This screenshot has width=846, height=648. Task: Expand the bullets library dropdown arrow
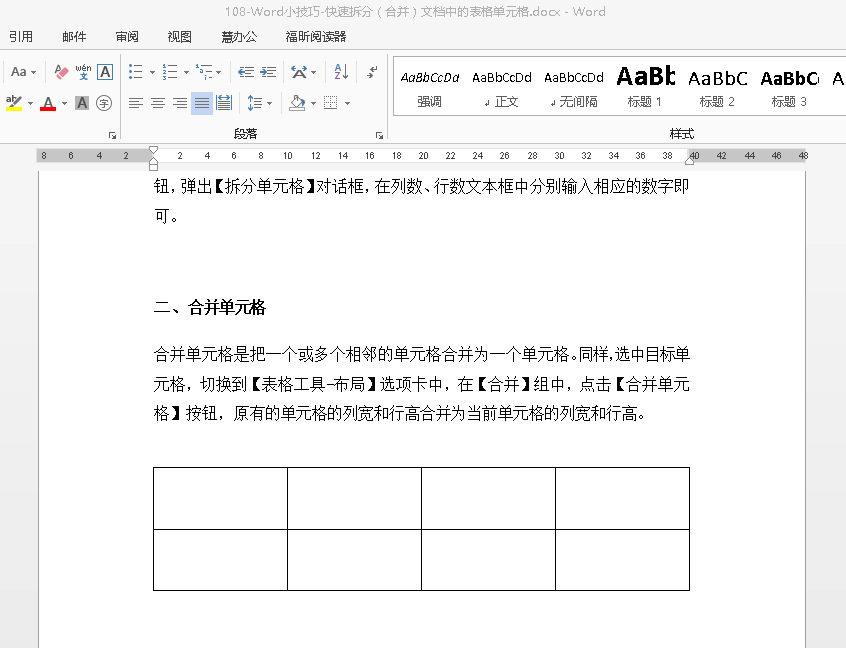pyautogui.click(x=152, y=72)
